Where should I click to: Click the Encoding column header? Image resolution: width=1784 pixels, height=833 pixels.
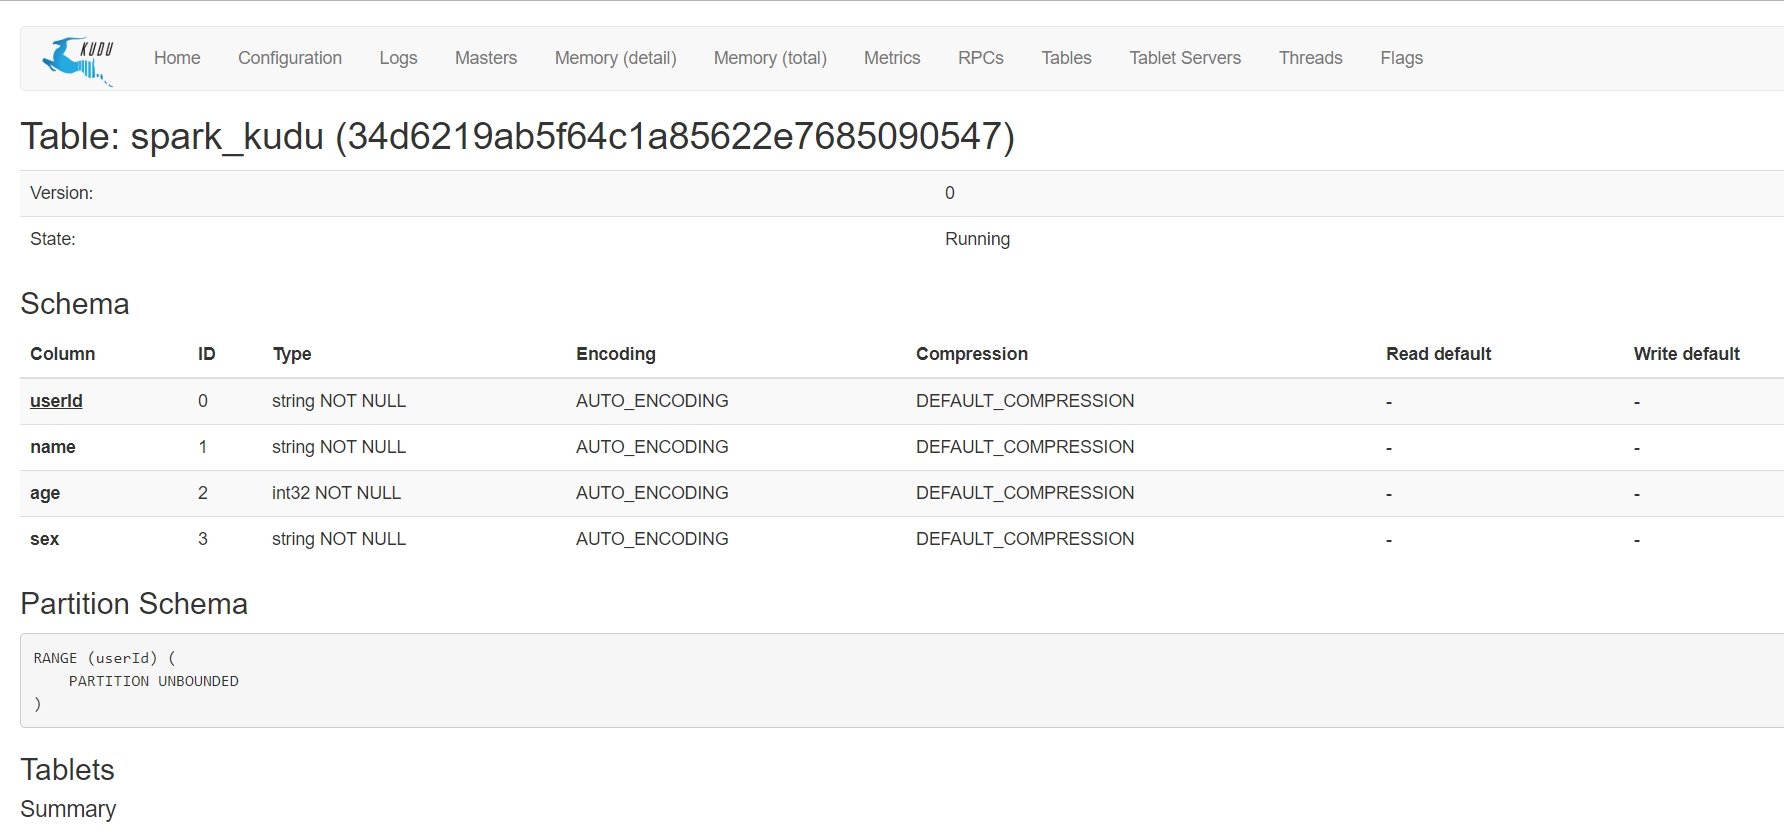pos(616,354)
